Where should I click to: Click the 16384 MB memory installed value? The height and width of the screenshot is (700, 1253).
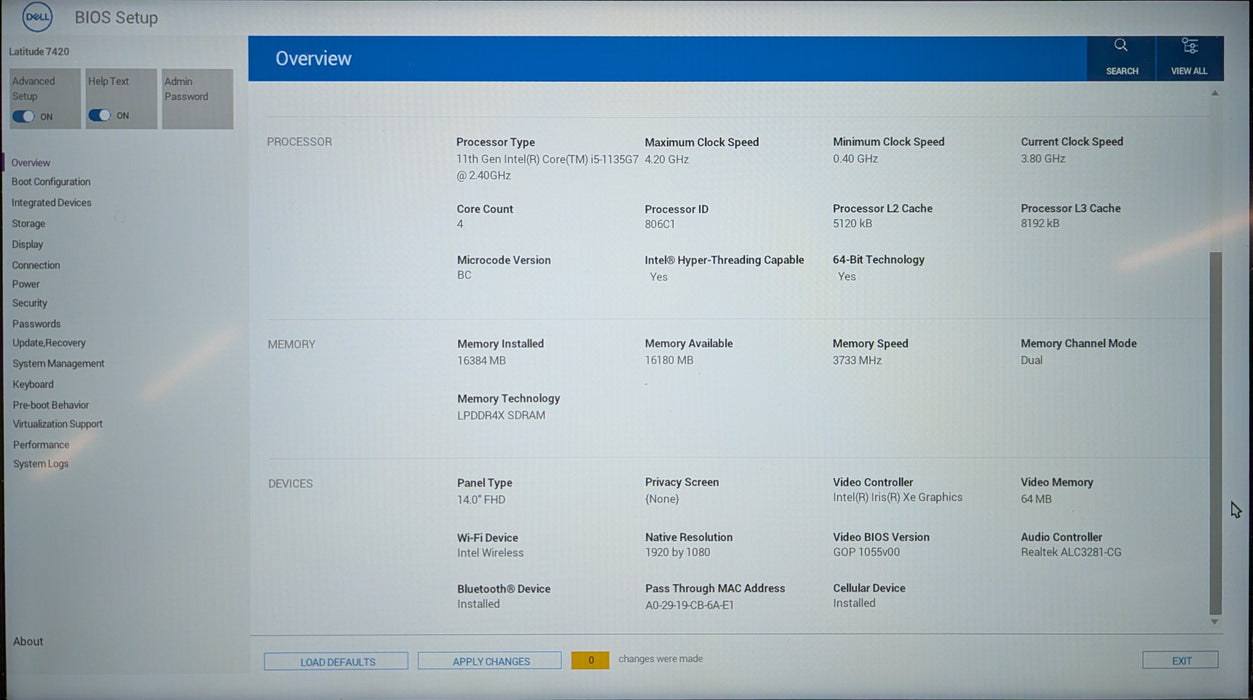click(x=482, y=361)
